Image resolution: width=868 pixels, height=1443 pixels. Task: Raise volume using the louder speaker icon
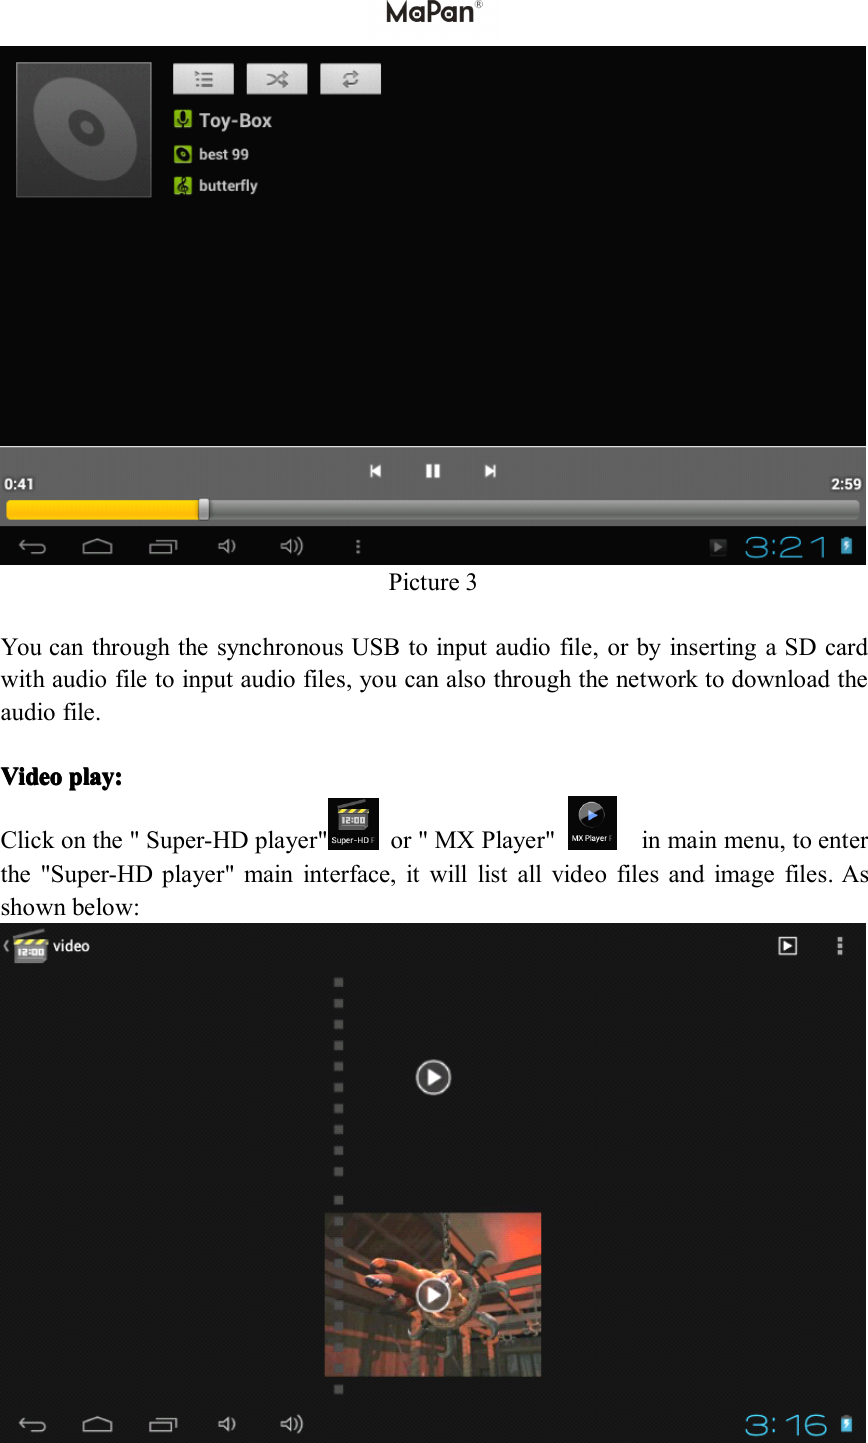tap(291, 546)
